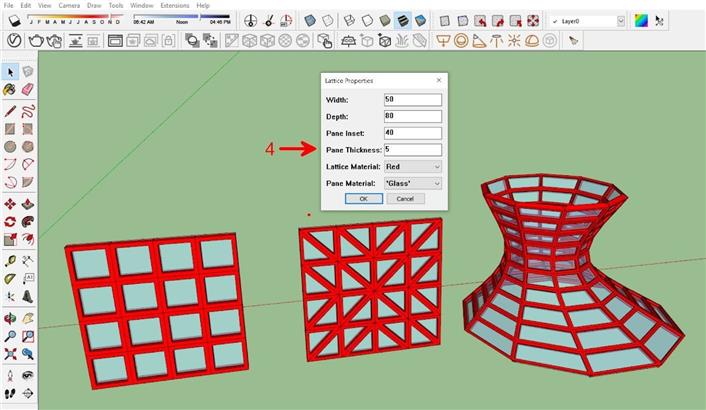Screen dimensions: 706x410
Task: Activate the Freehand drawing tool
Action: point(28,111)
